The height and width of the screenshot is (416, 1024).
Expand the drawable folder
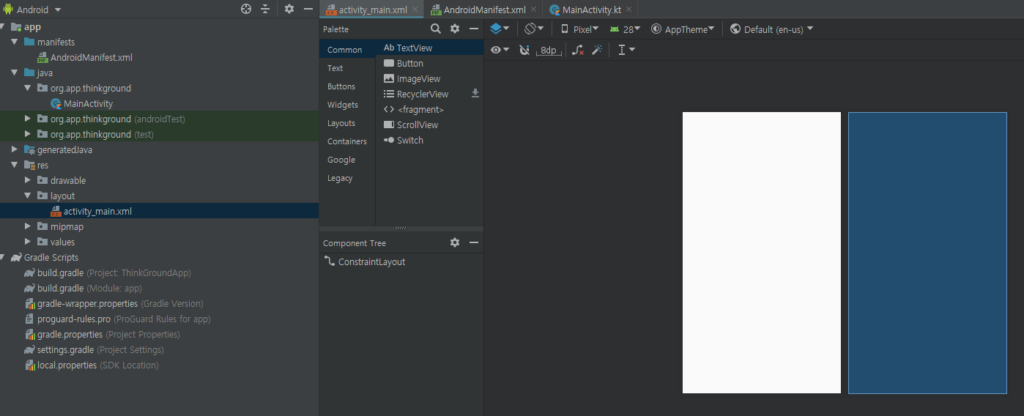pyautogui.click(x=27, y=180)
